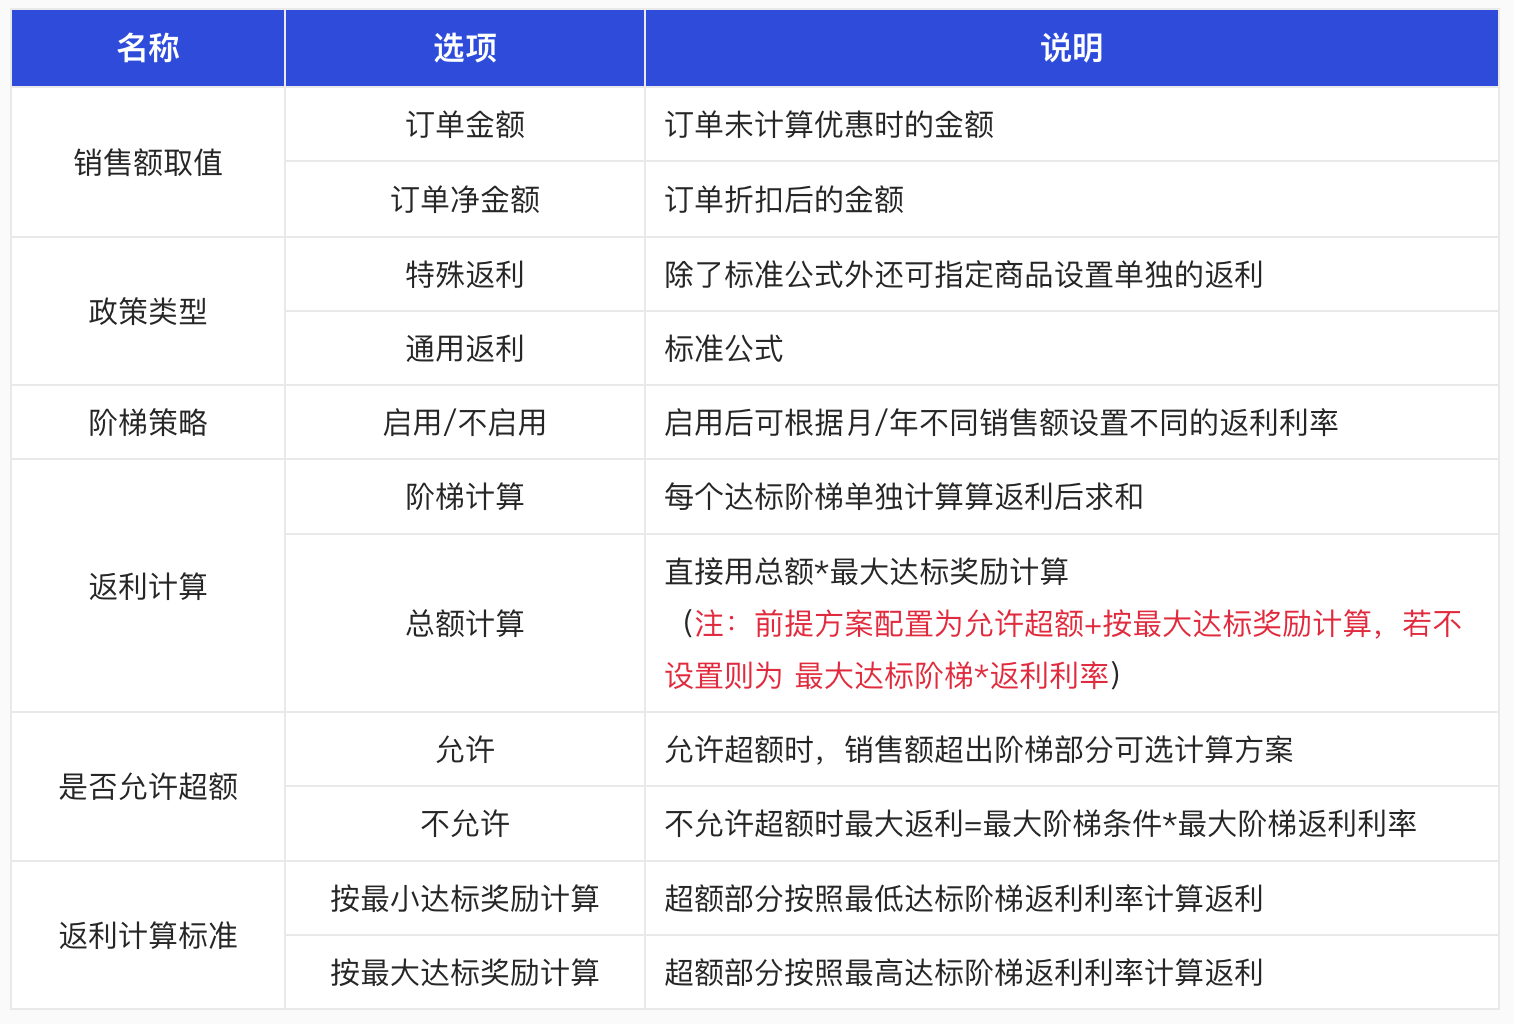
Task: Click the 通用返利 option cell
Action: point(465,348)
